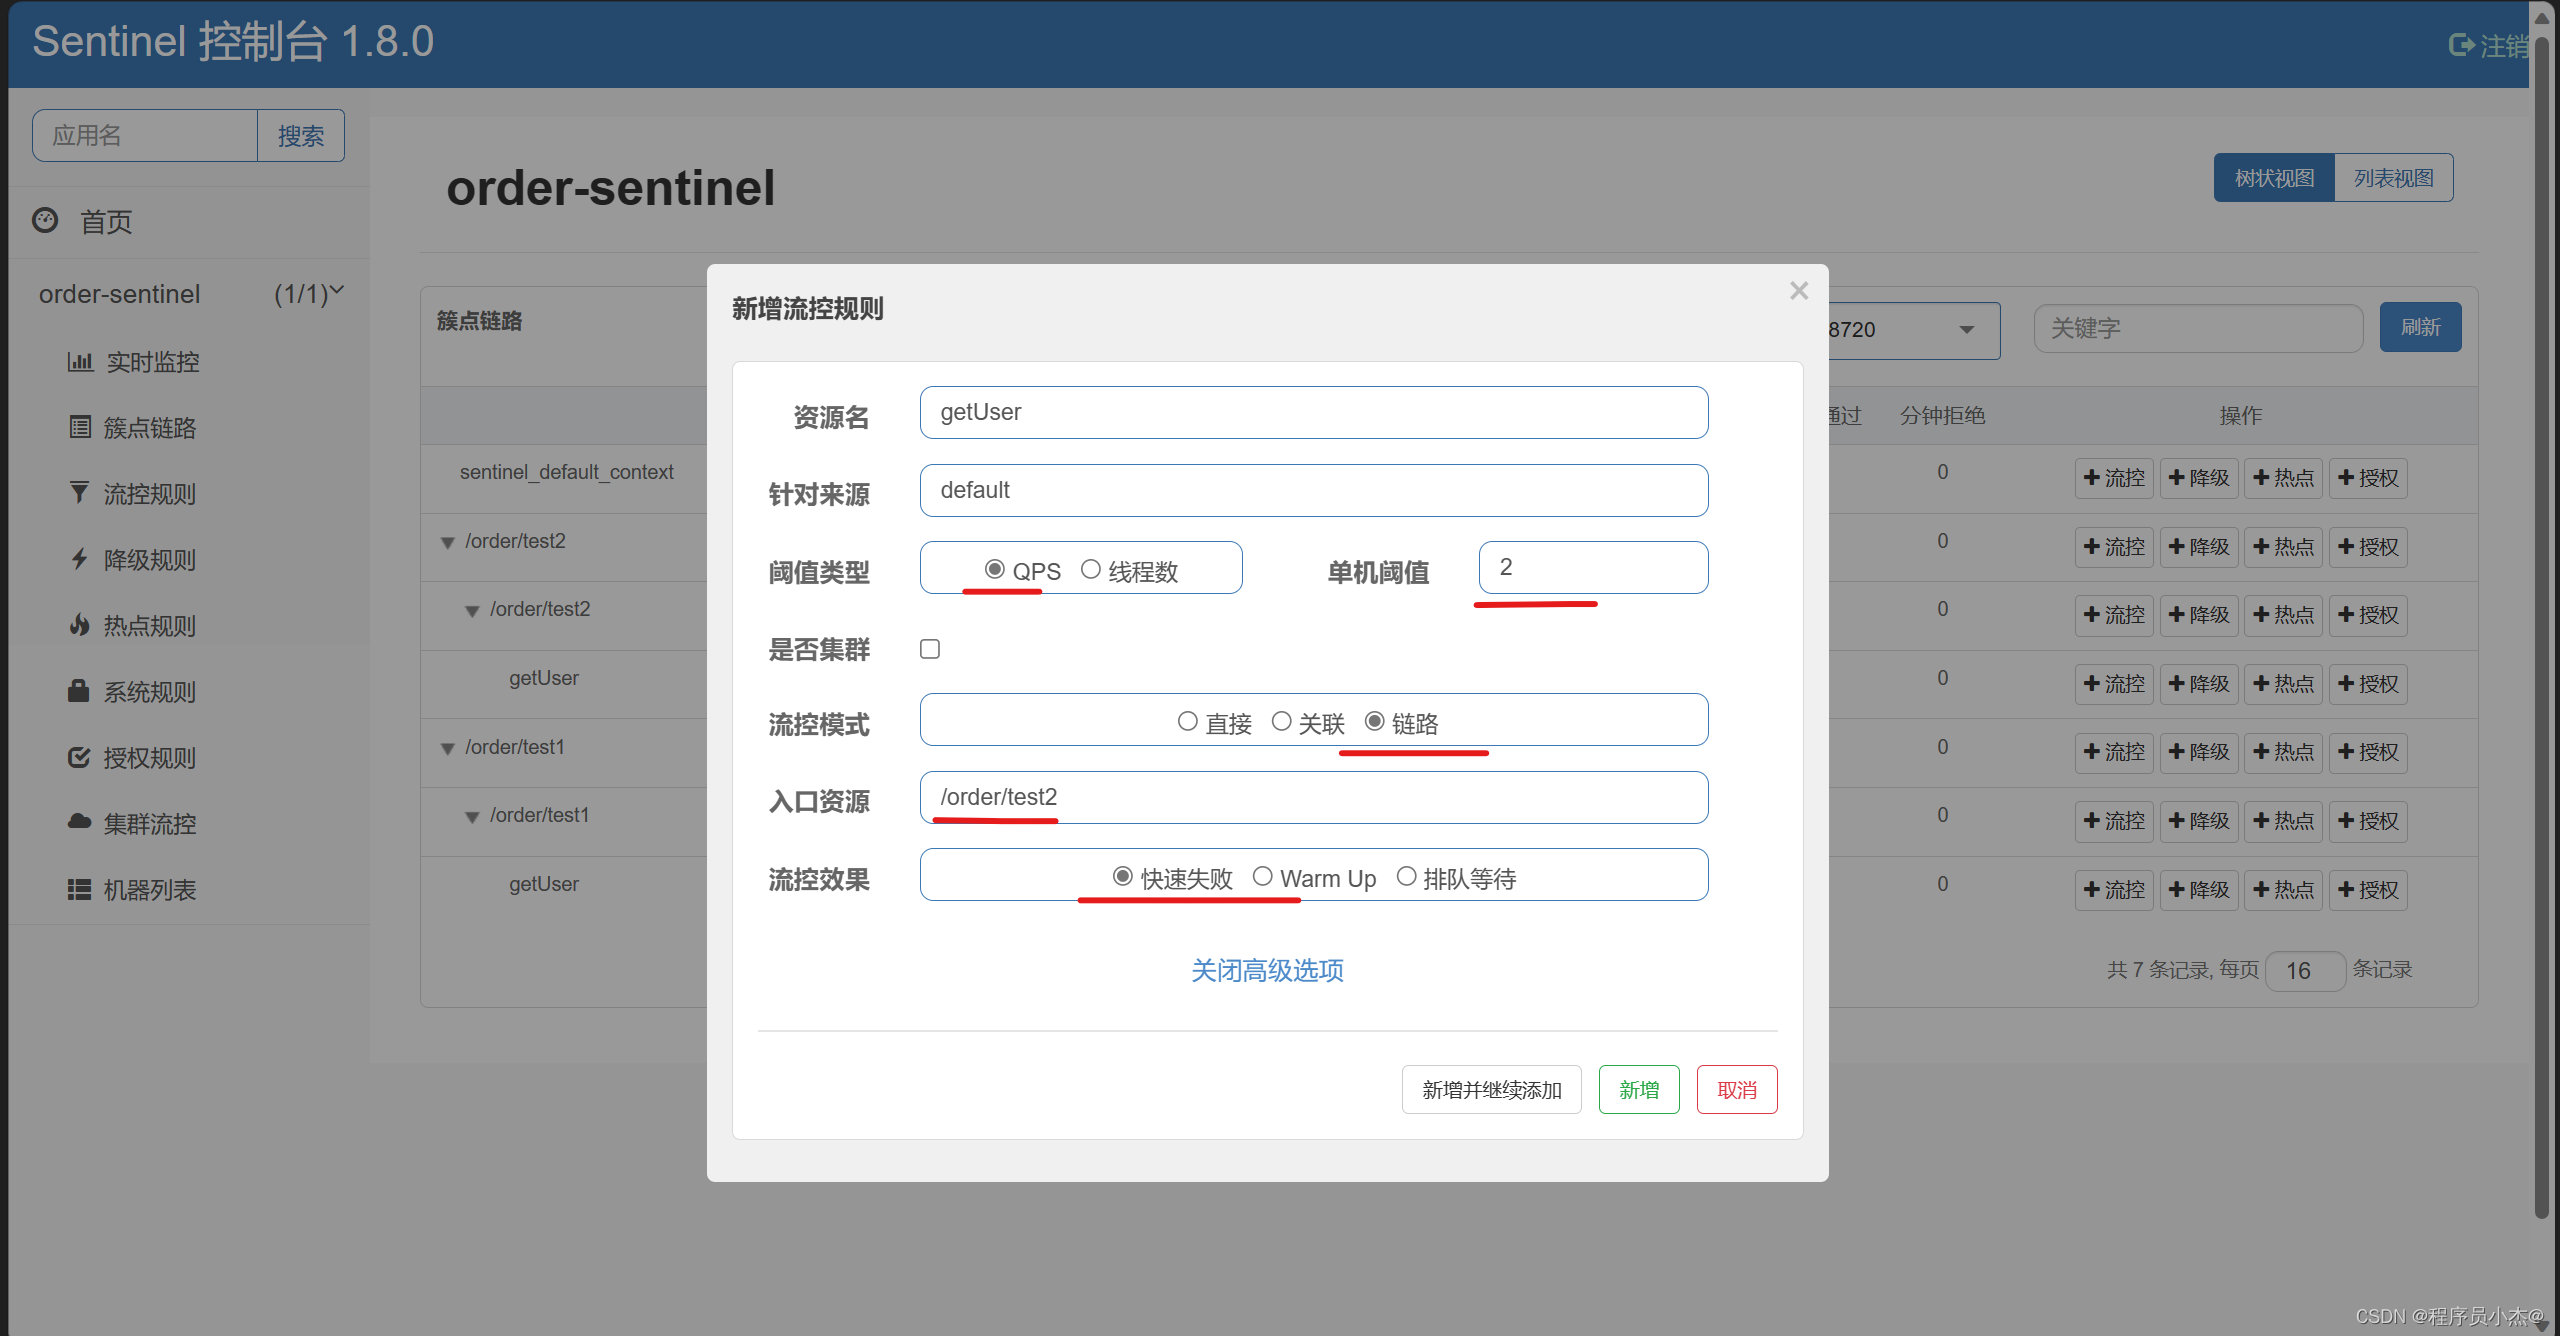Click the 搜索 button beside app name

point(301,135)
